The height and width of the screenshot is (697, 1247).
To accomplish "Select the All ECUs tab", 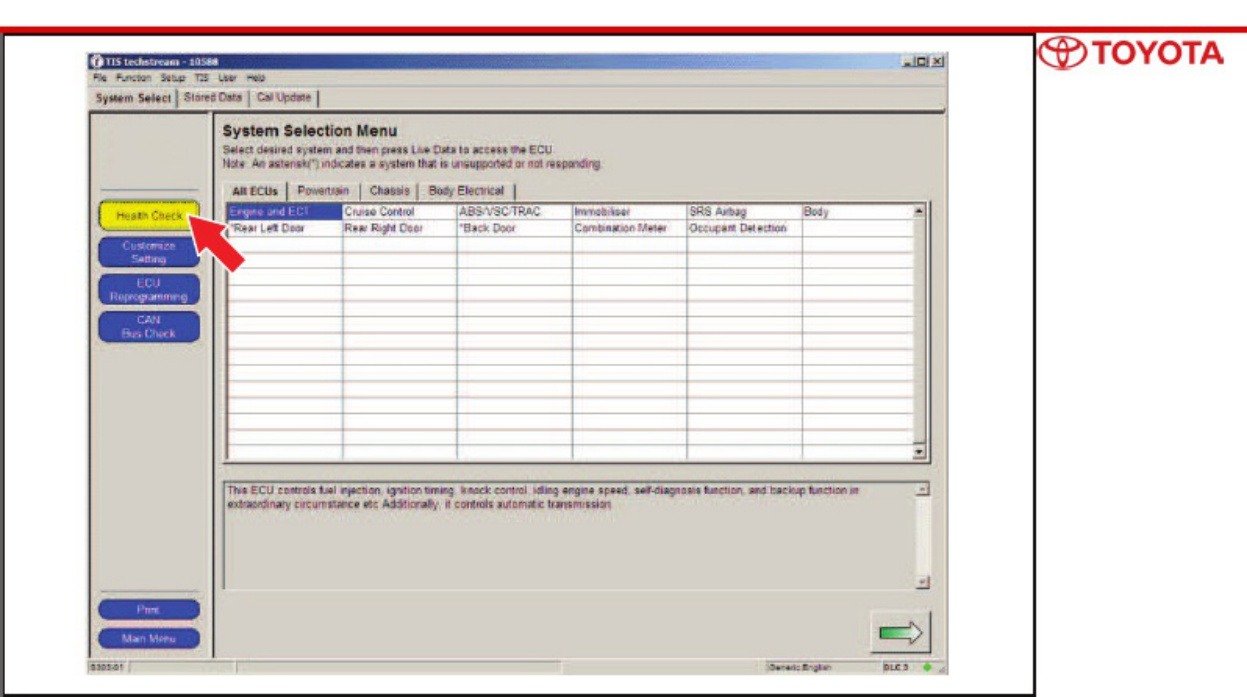I will 255,191.
